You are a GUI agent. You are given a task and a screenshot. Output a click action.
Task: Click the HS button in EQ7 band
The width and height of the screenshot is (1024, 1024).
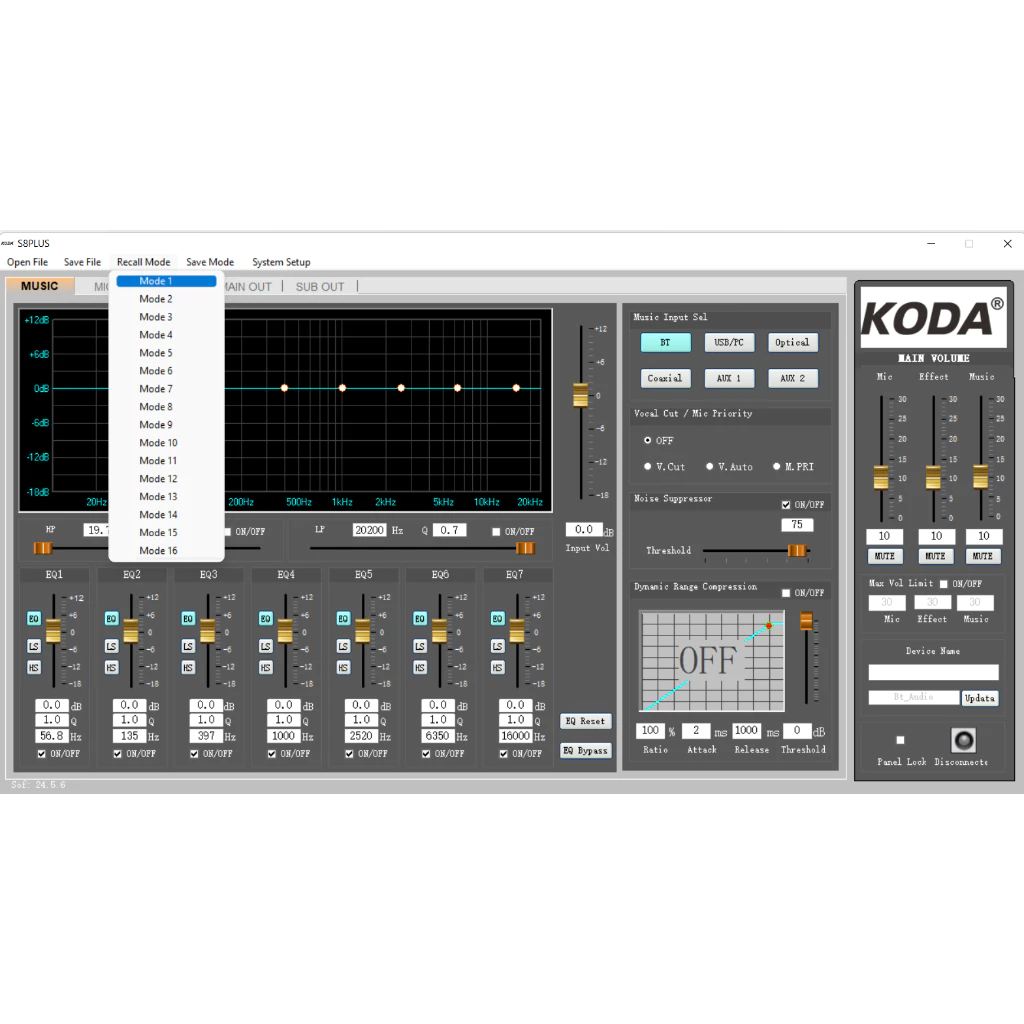click(x=498, y=667)
